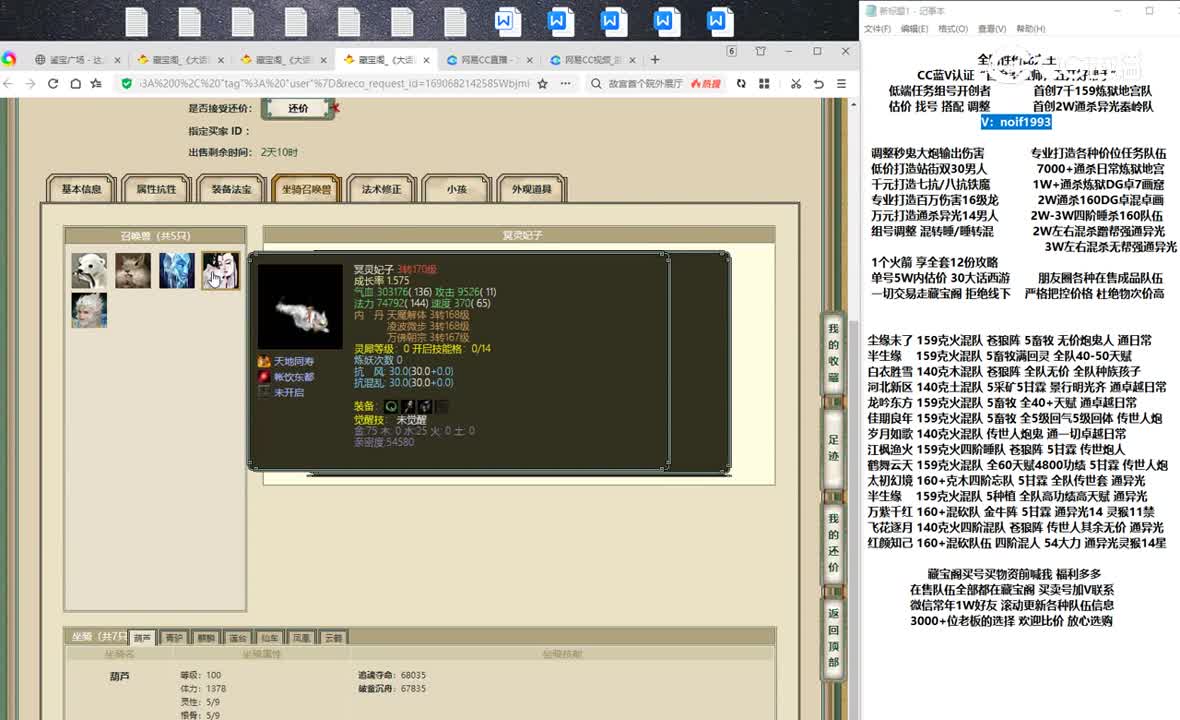Open Notepad 查看(V) menu
1180x720 pixels.
(992, 29)
